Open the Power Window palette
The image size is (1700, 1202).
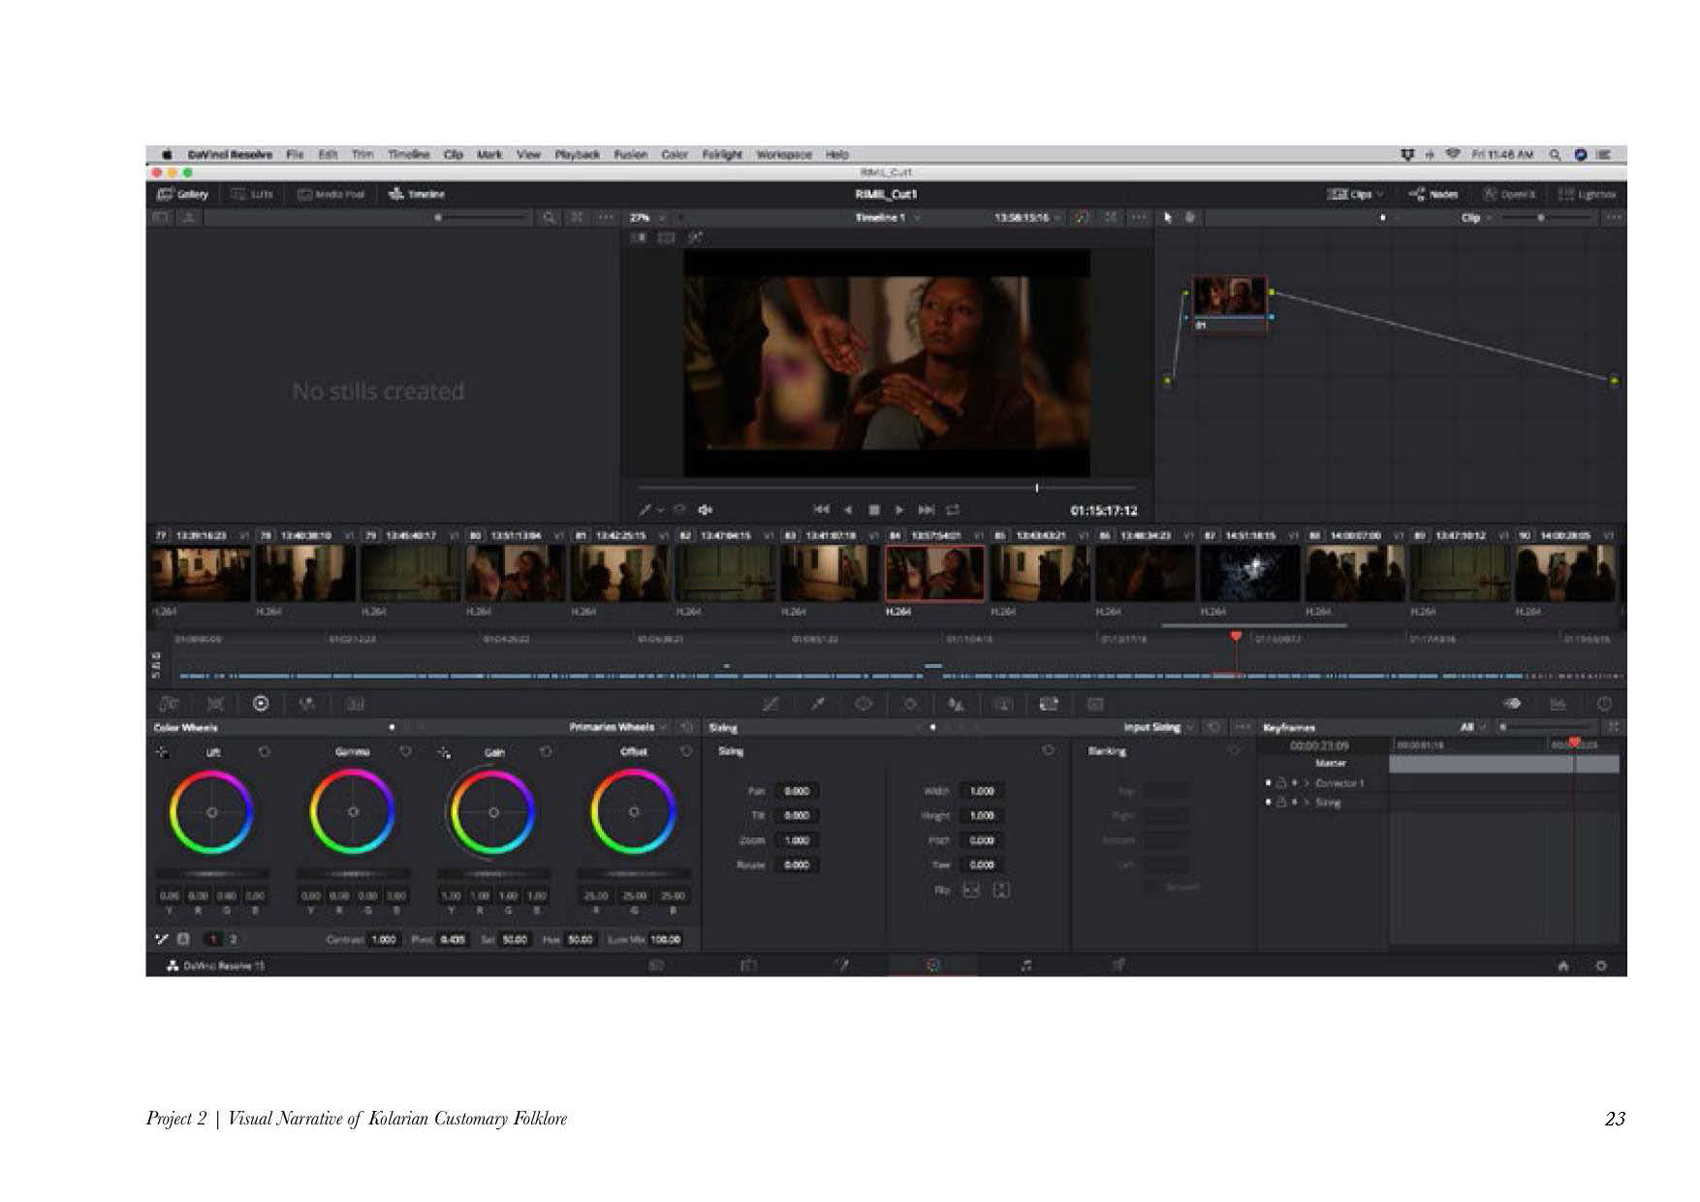[x=863, y=704]
